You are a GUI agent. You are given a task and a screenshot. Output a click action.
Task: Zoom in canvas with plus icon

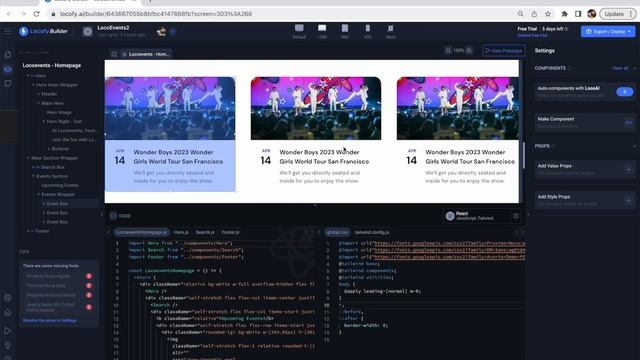click(469, 51)
